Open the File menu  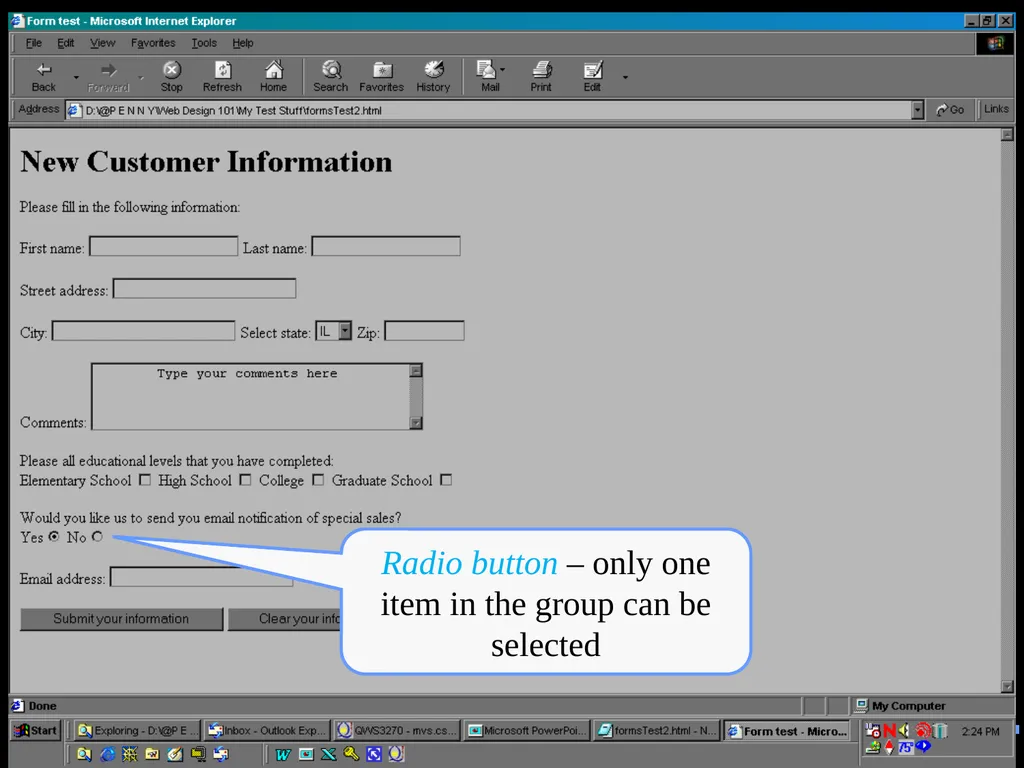point(33,43)
